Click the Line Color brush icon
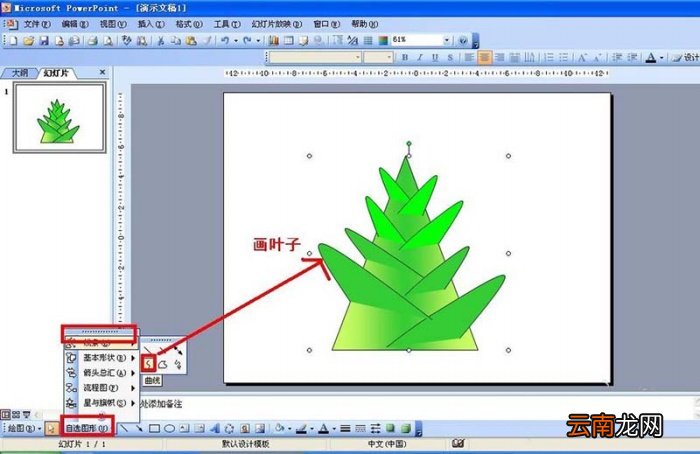Screen dimensions: 700x454 [x=301, y=429]
